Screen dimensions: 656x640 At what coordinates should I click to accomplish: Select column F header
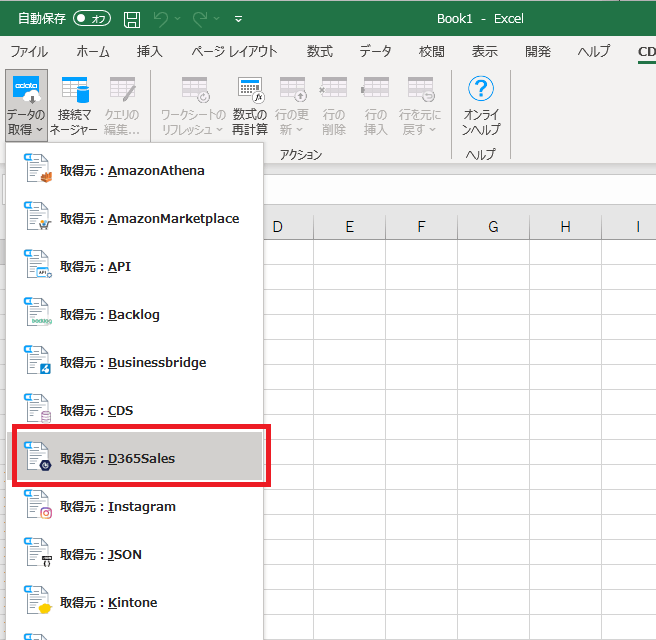pyautogui.click(x=421, y=227)
